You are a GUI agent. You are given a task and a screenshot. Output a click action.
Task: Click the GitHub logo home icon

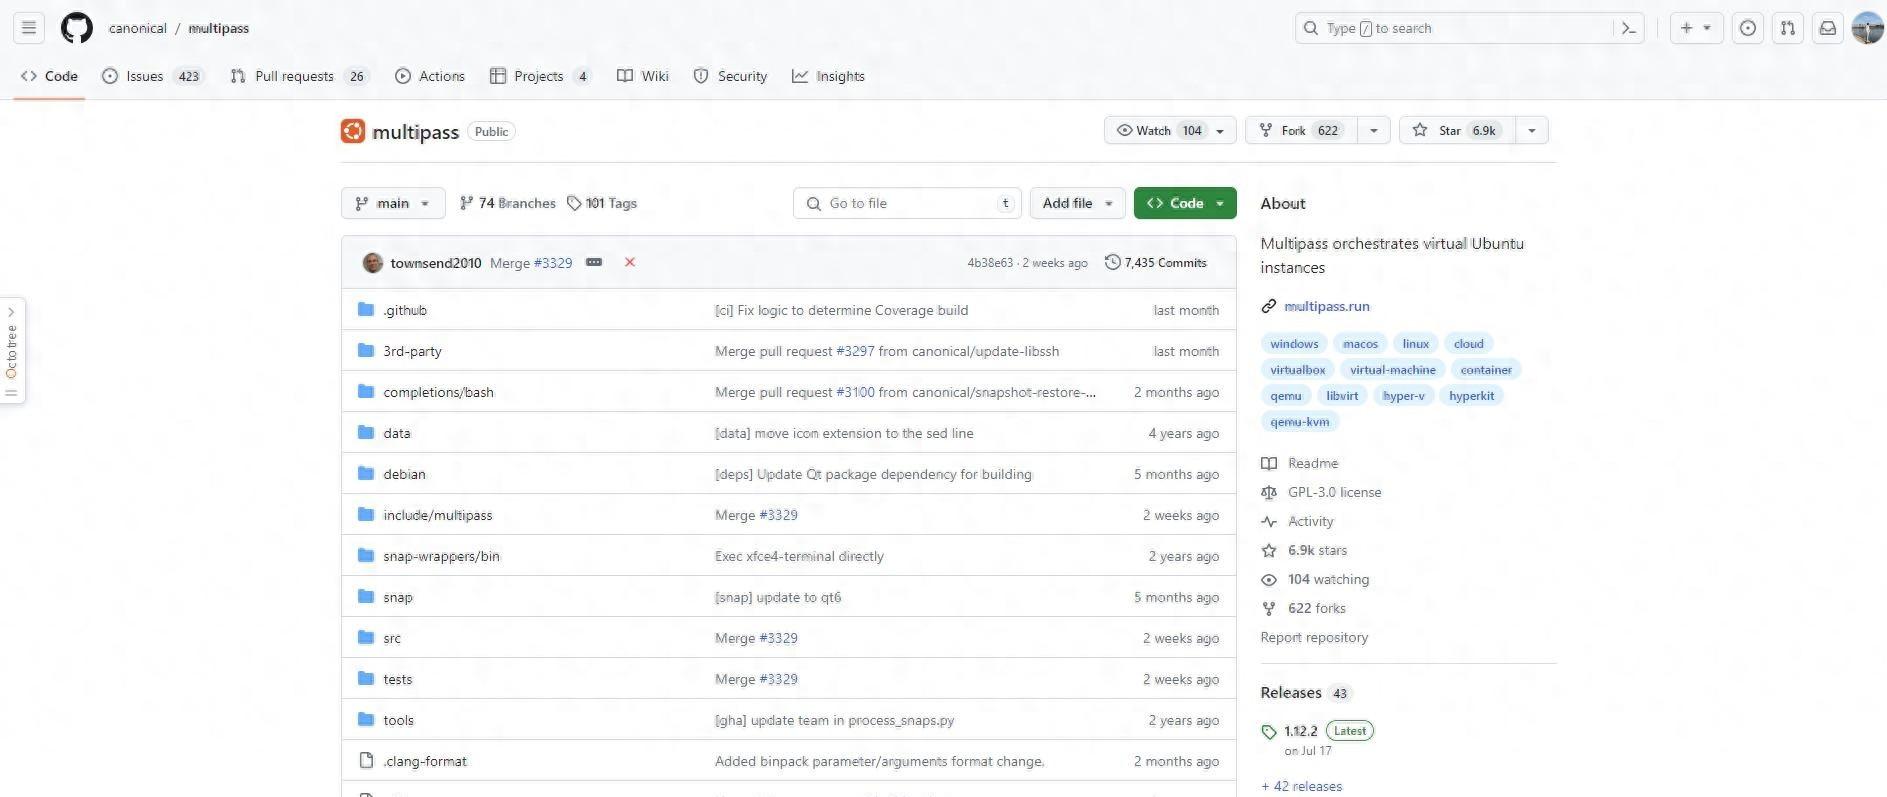pos(77,28)
